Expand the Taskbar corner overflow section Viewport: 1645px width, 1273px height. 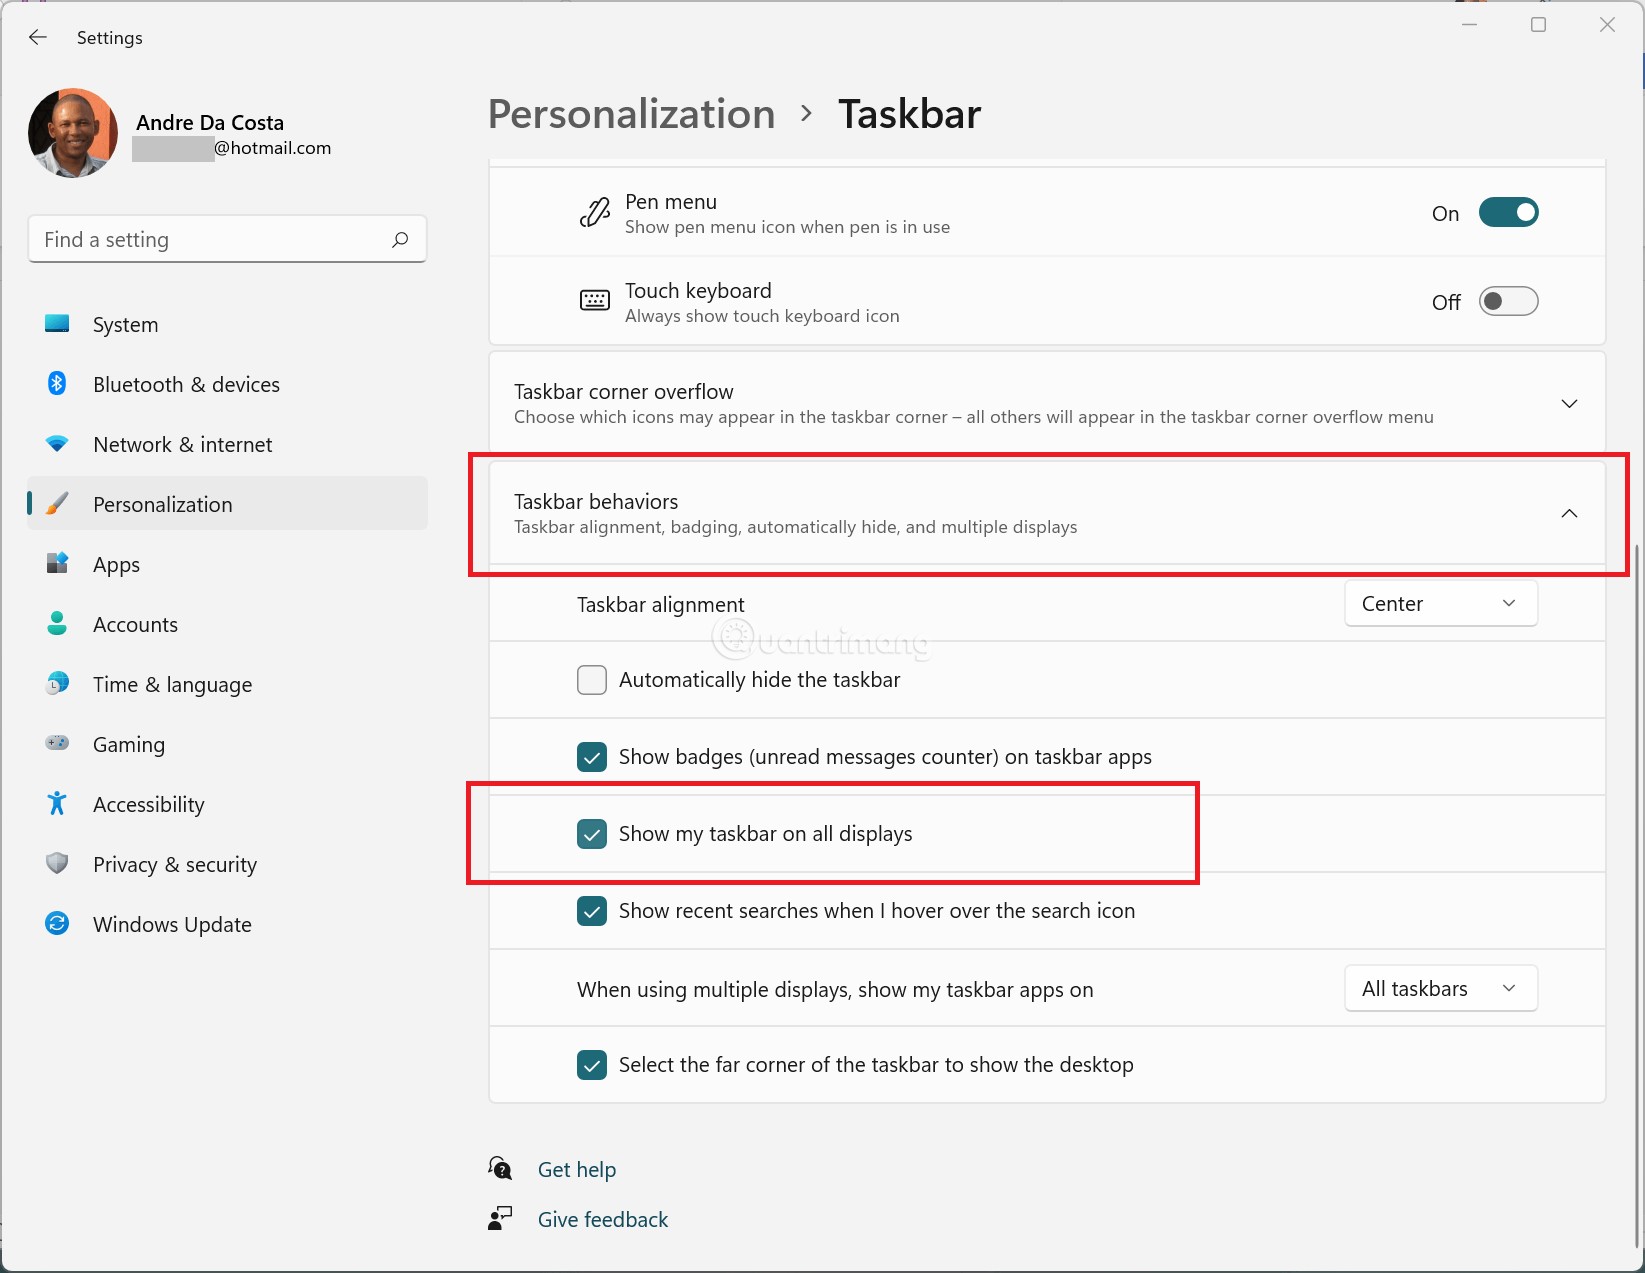tap(1568, 403)
